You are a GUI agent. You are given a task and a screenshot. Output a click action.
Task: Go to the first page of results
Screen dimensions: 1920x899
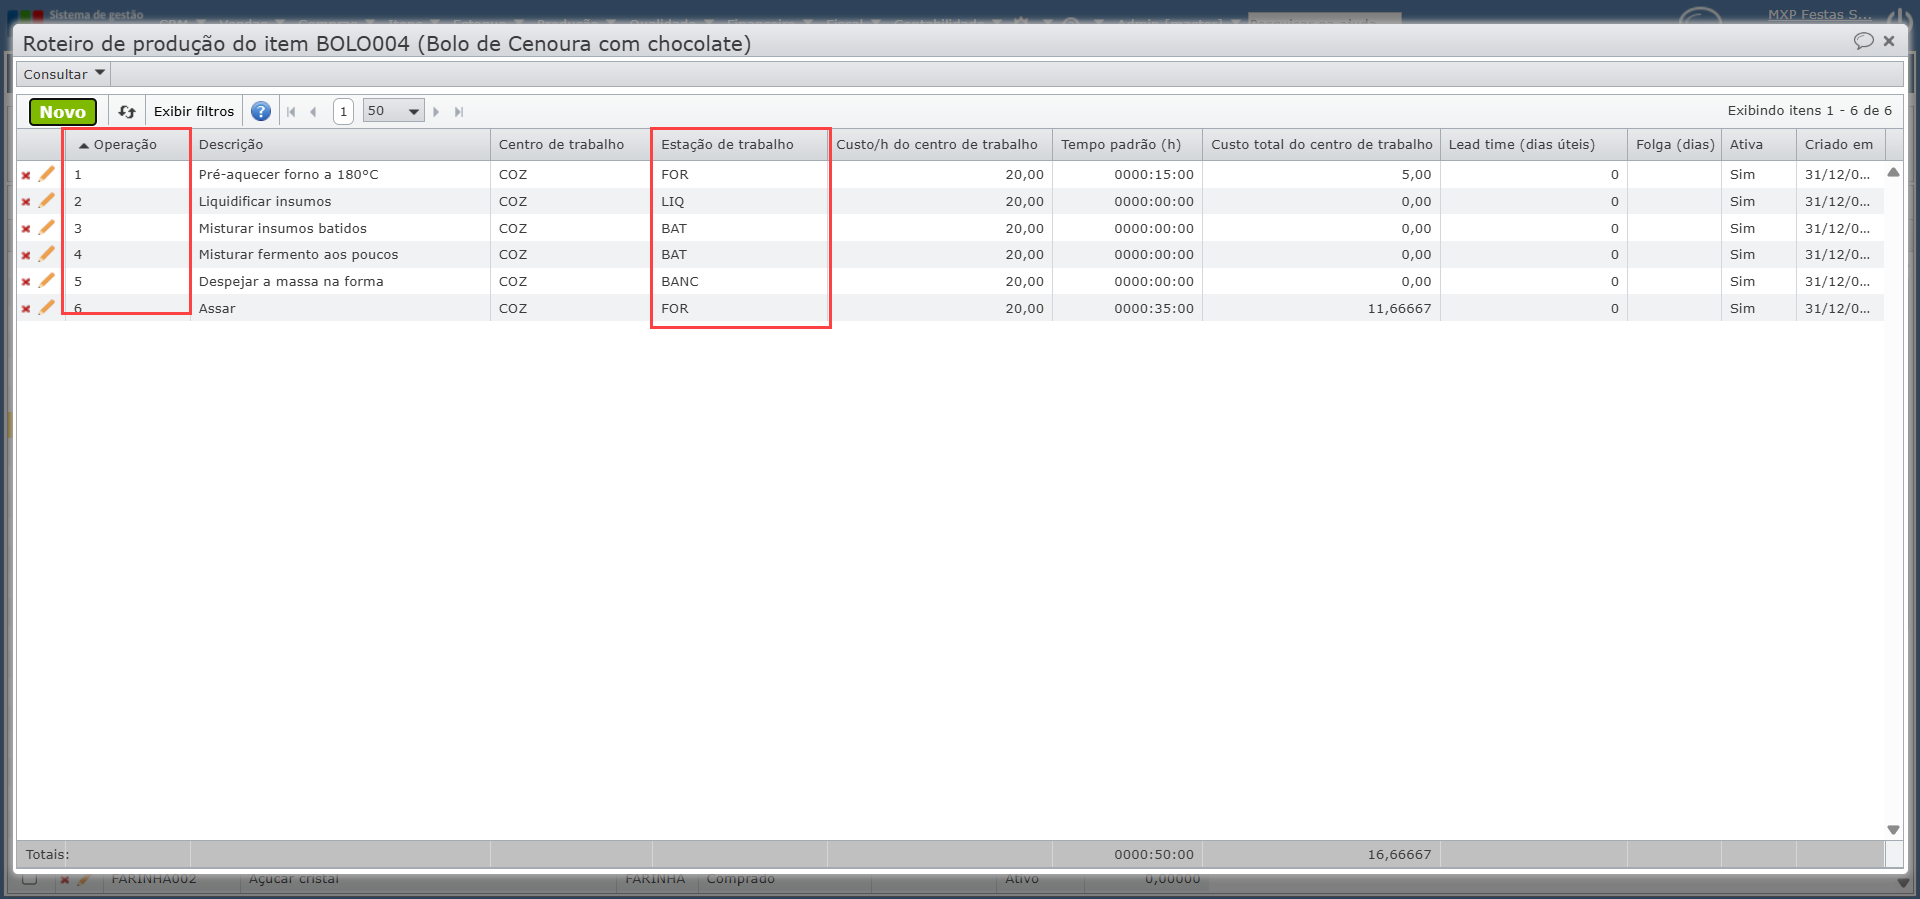click(291, 112)
